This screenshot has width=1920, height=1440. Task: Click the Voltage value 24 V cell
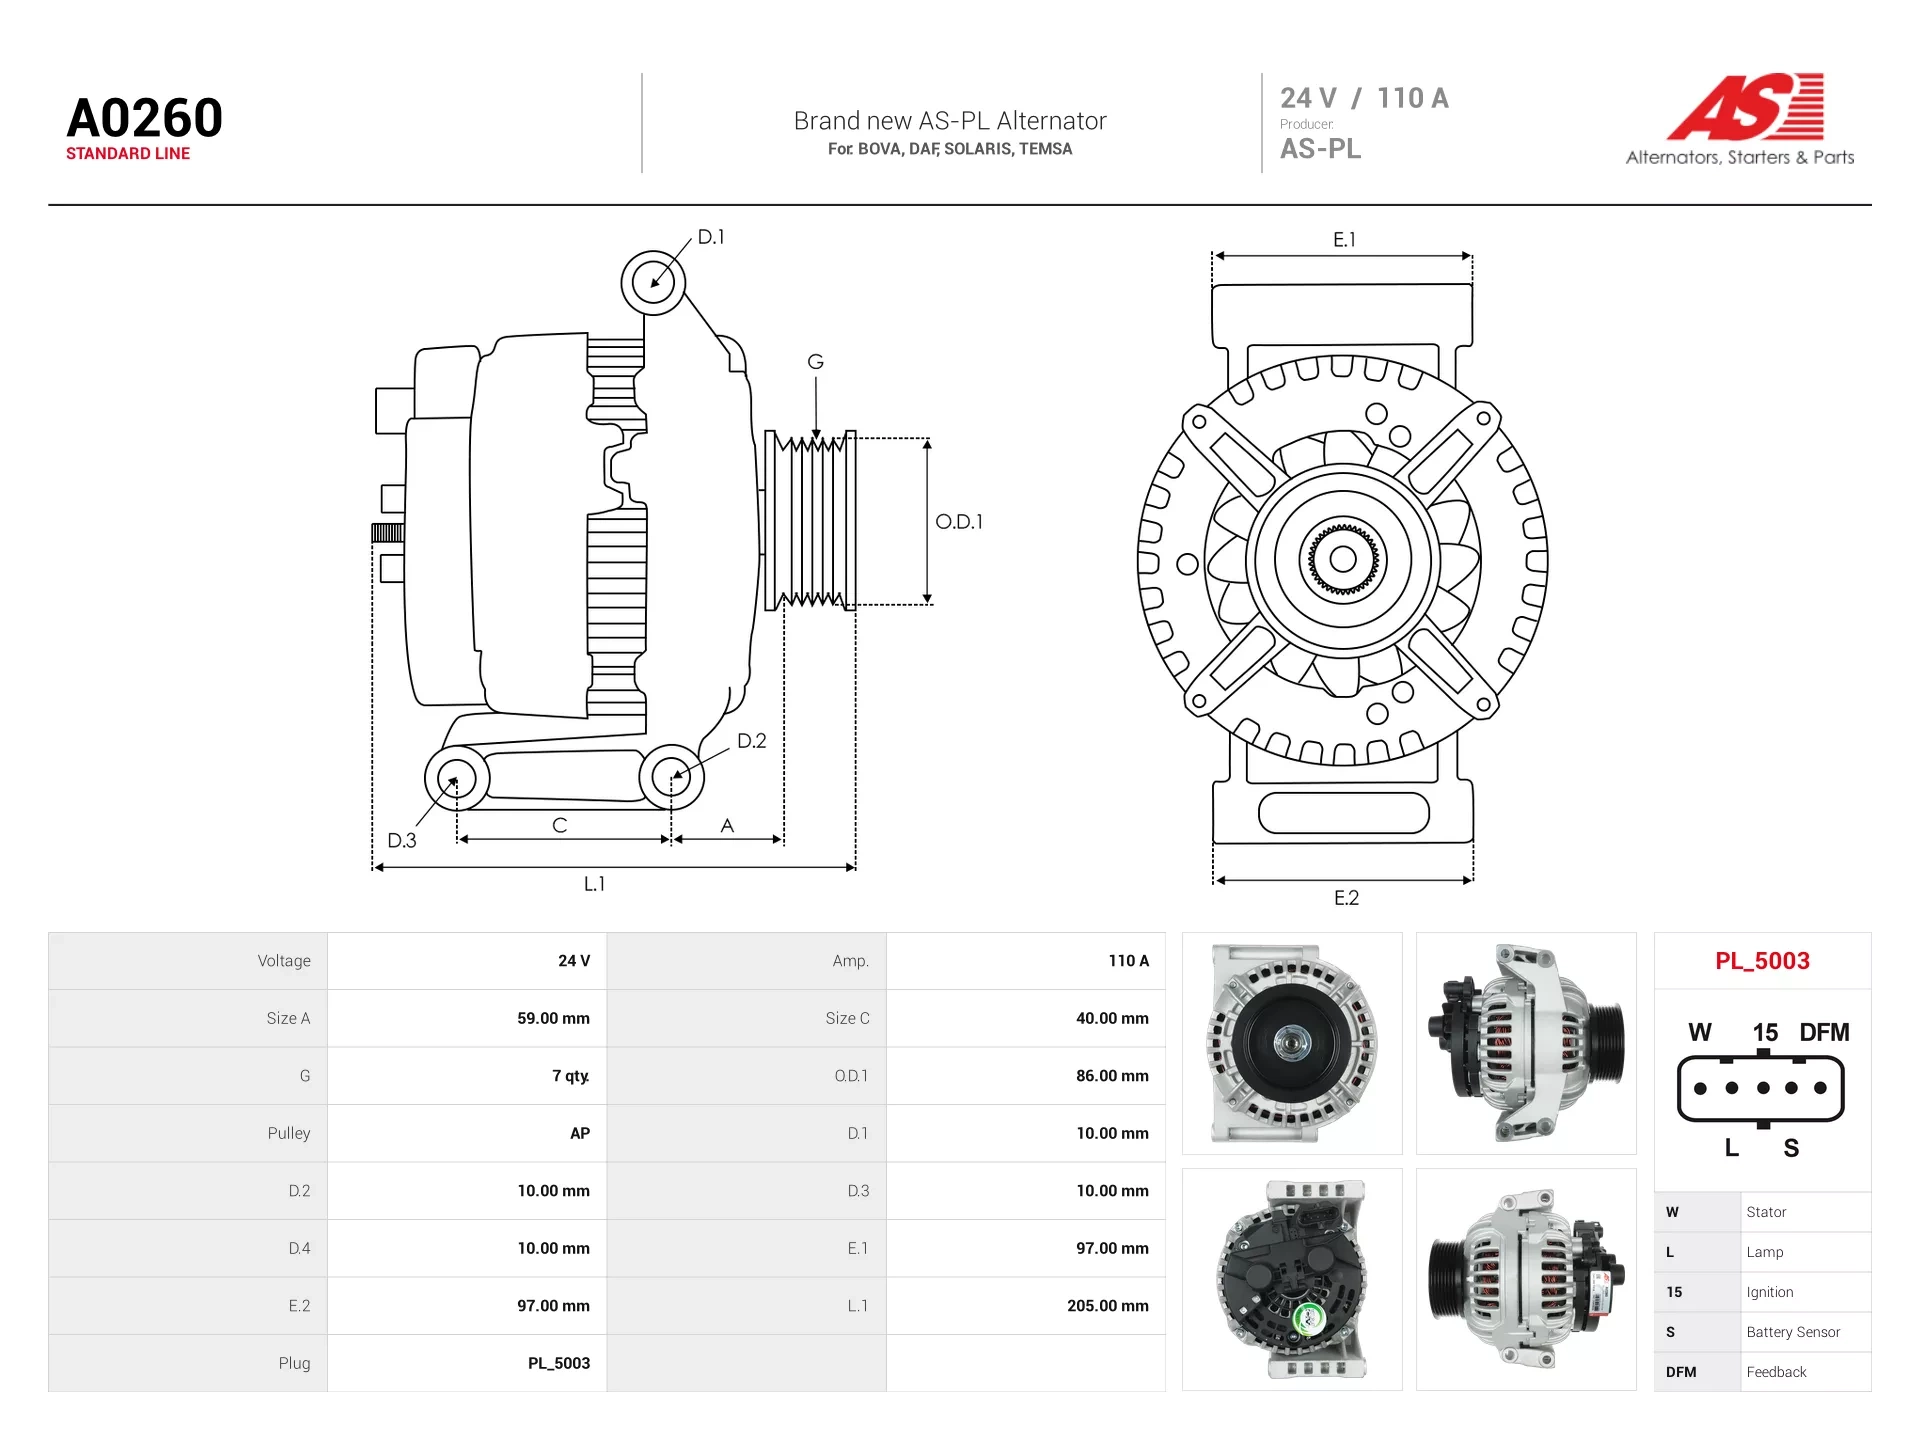[x=467, y=961]
